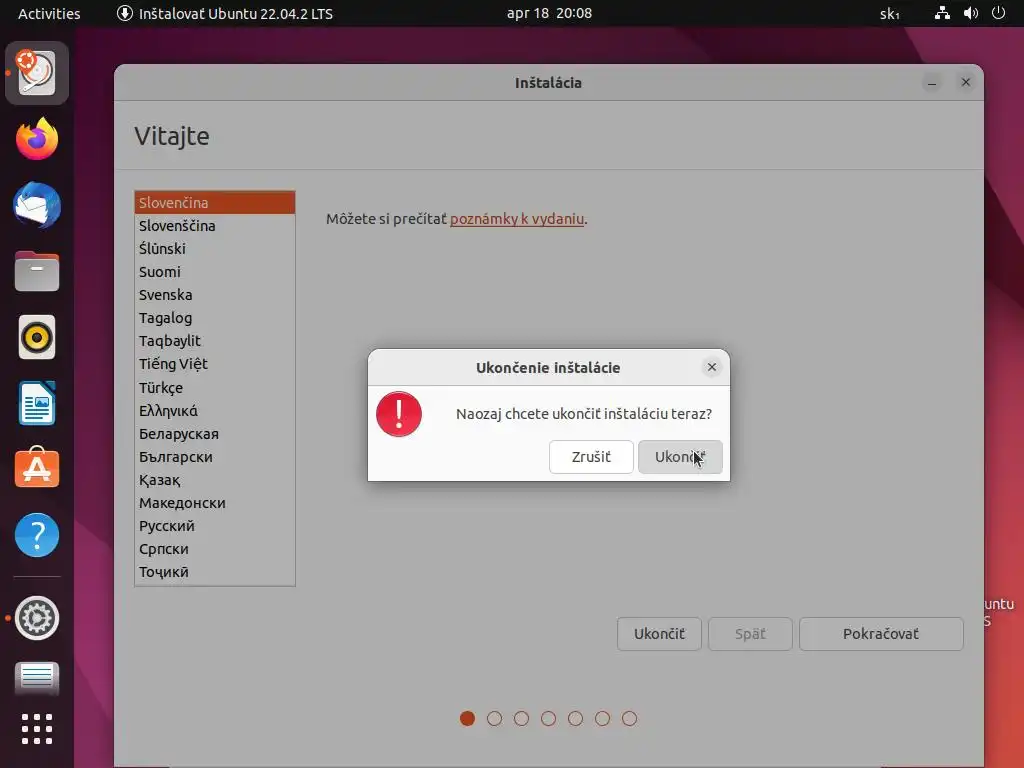Show Applications grid in dock
The height and width of the screenshot is (768, 1024).
(x=37, y=729)
